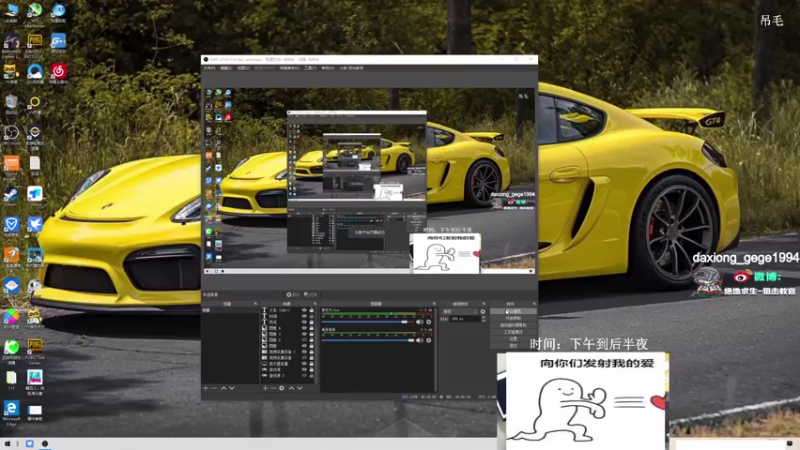This screenshot has width=800, height=450.
Task: Move scene up in Scenes list
Action: 223,388
